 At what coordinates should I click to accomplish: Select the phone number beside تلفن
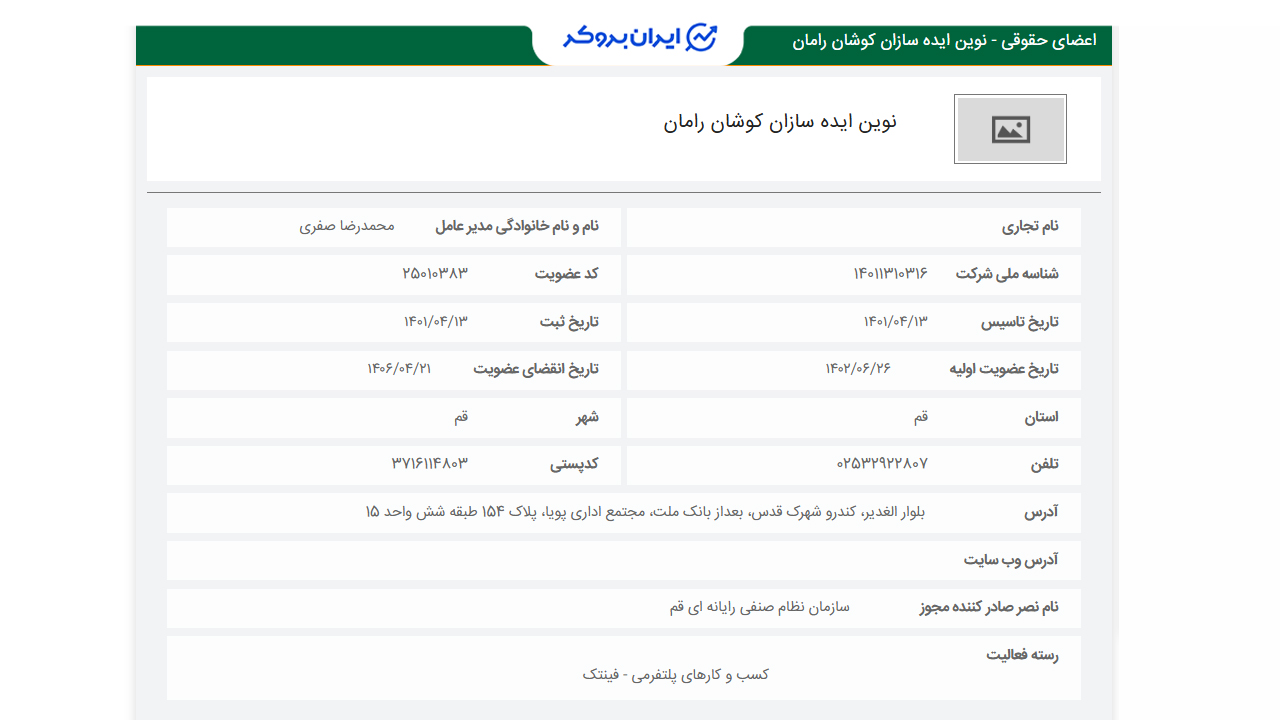pos(882,464)
